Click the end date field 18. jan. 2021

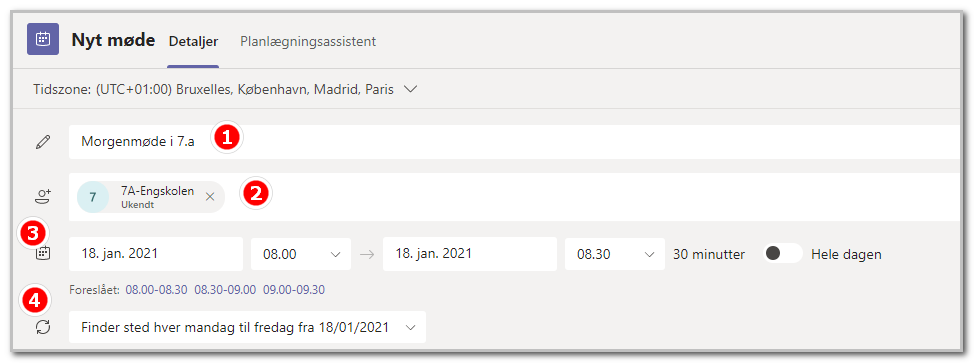click(470, 254)
